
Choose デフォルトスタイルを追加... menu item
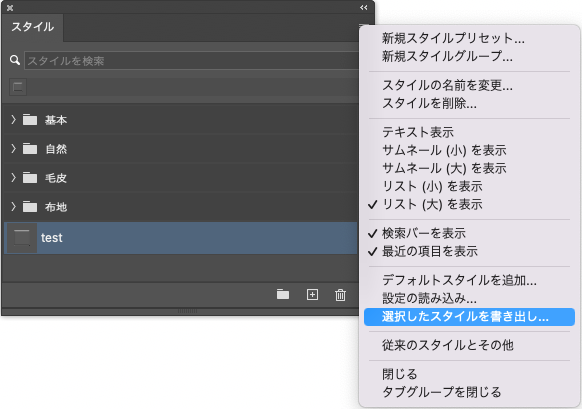tap(459, 280)
